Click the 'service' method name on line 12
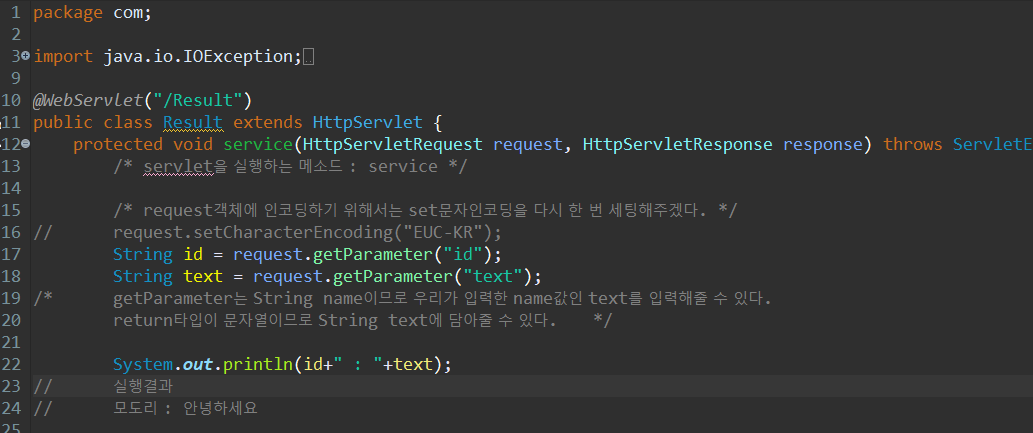This screenshot has width=1033, height=433. click(x=258, y=144)
